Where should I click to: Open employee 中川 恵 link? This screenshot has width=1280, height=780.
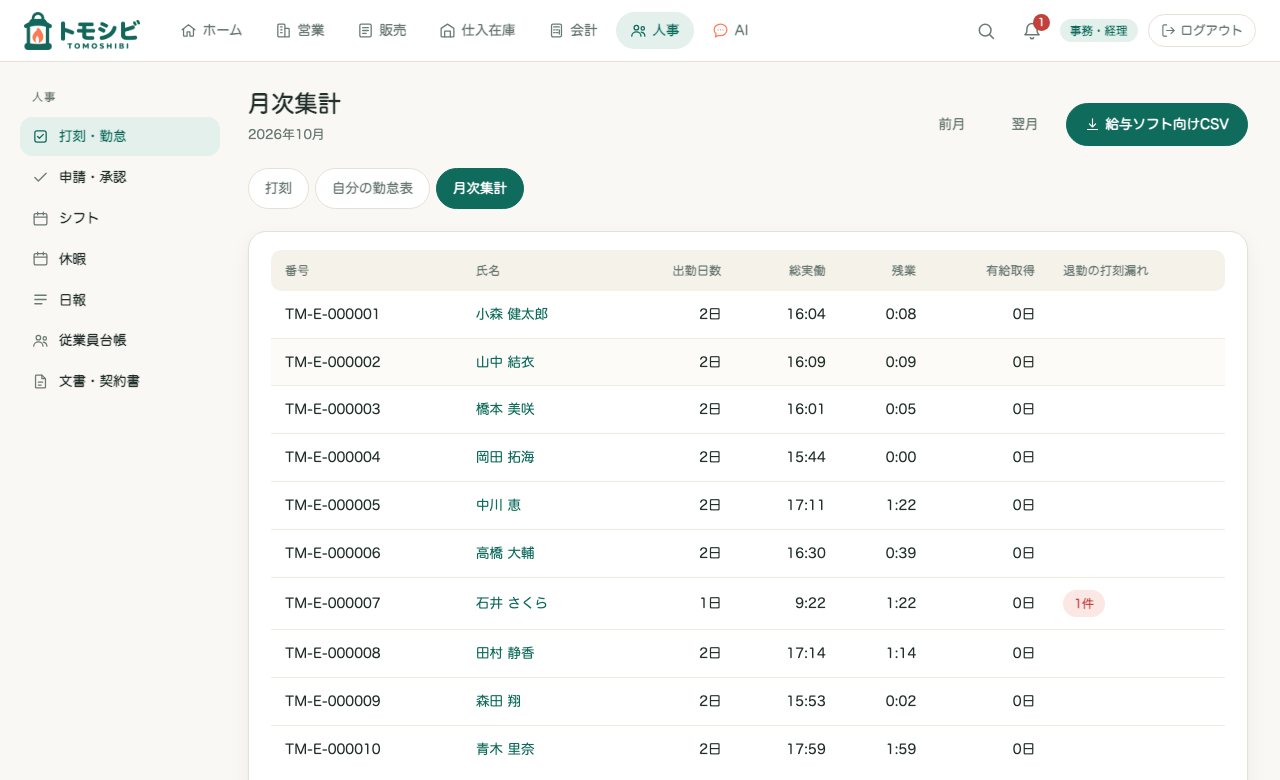pyautogui.click(x=498, y=505)
